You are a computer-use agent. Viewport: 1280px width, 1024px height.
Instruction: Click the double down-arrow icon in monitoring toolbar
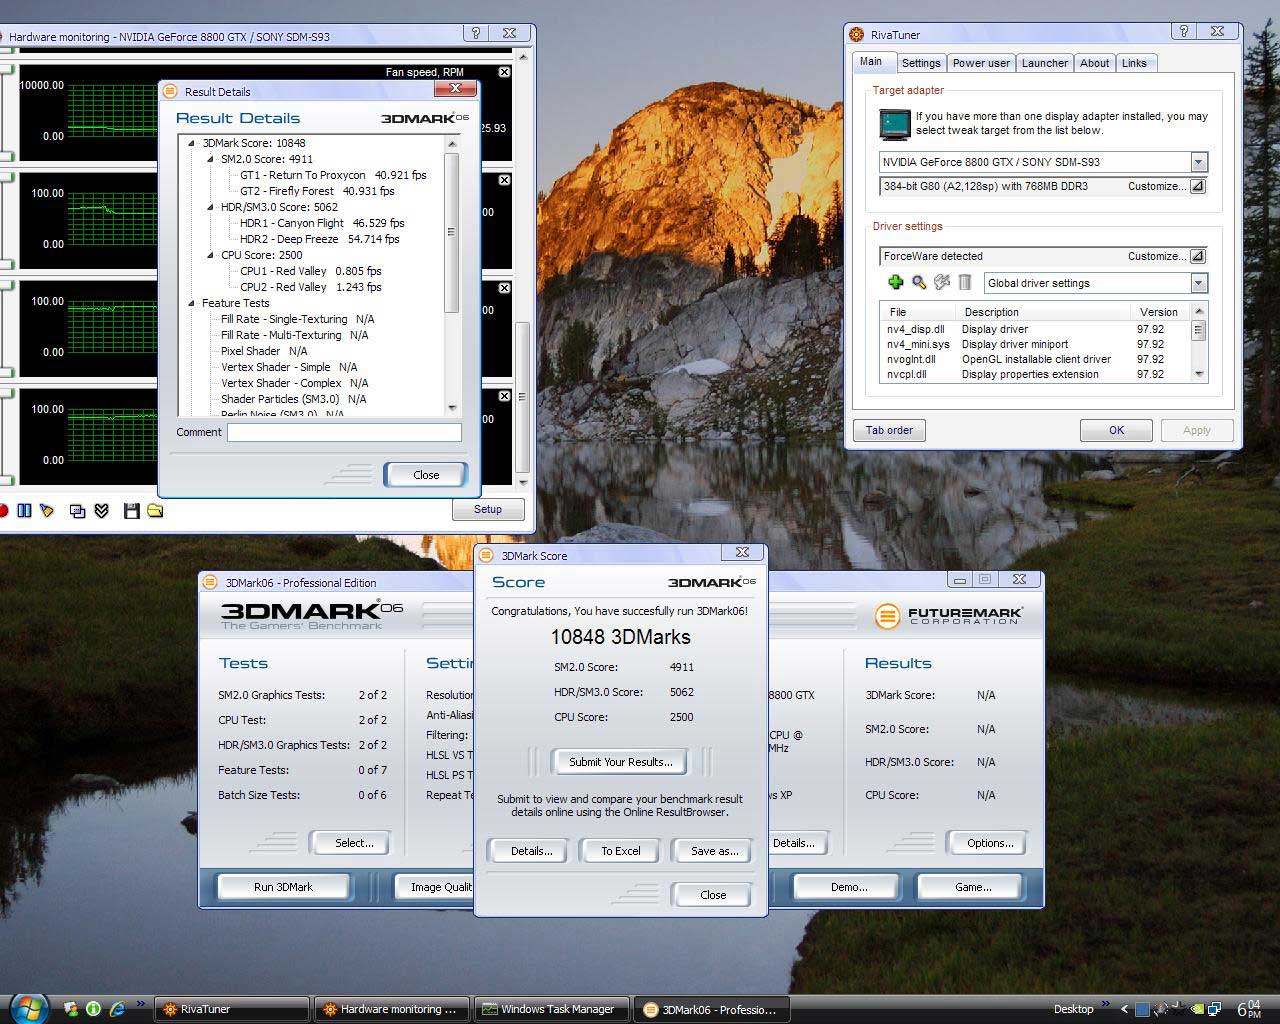pos(101,510)
